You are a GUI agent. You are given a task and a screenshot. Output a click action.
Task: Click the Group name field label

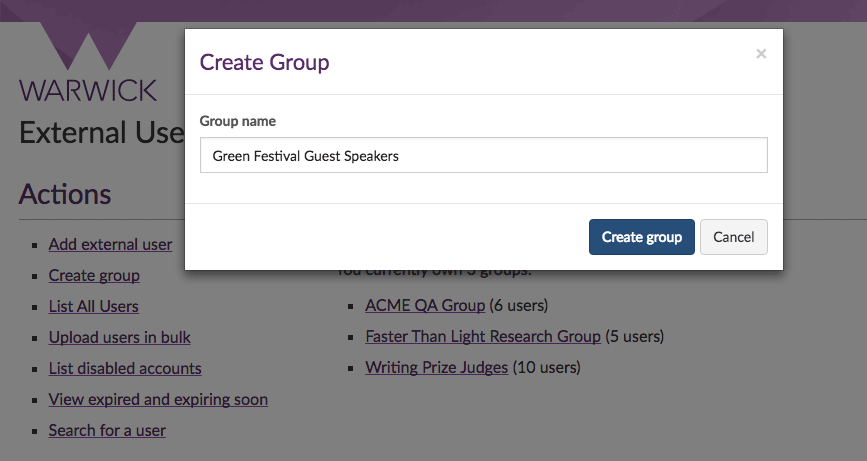click(238, 121)
